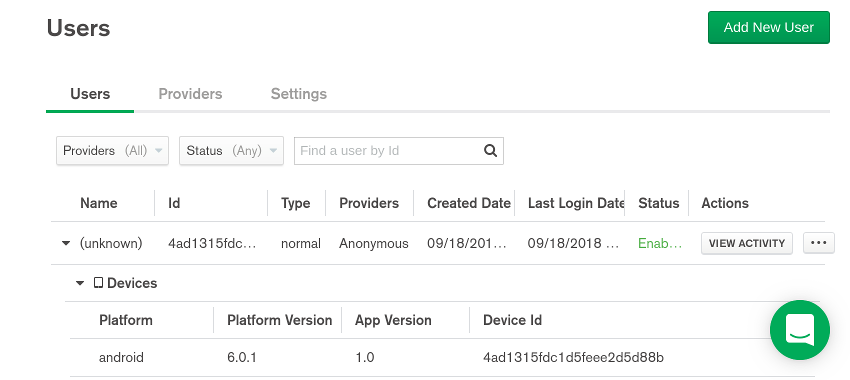The image size is (850, 380).
Task: Click the Type column header
Action: (295, 203)
